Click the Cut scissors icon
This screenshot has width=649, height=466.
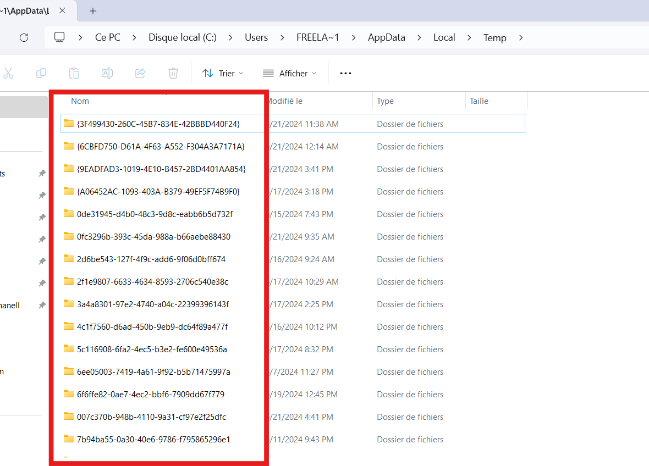point(8,73)
